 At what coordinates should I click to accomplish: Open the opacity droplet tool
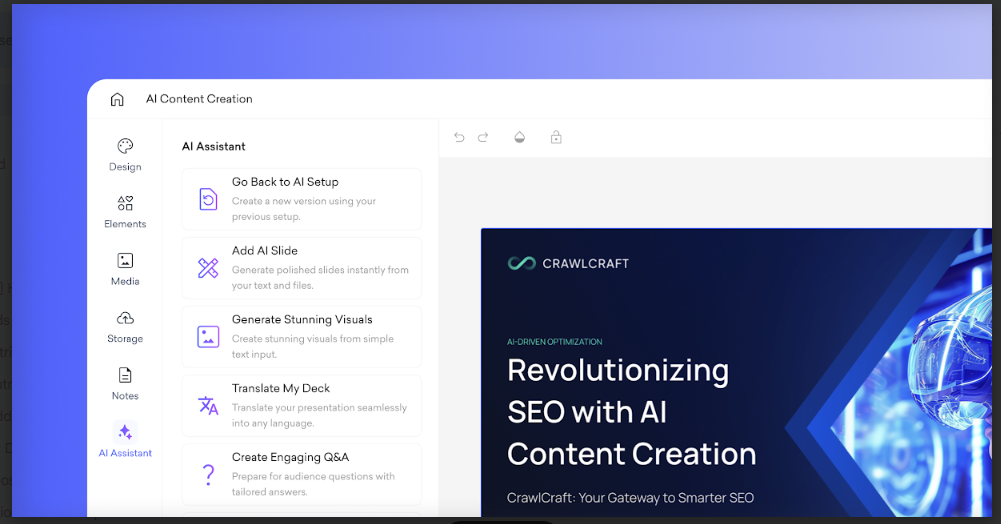click(x=520, y=137)
